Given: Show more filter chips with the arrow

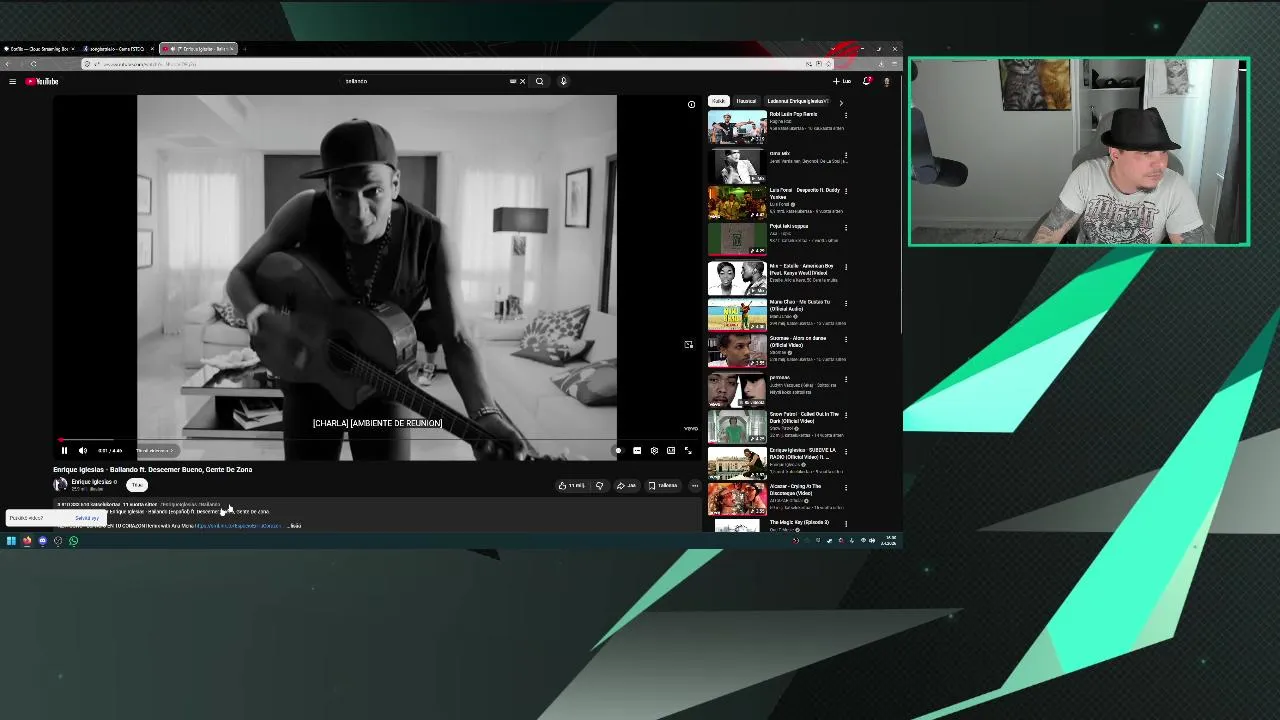Looking at the screenshot, I should (x=841, y=102).
